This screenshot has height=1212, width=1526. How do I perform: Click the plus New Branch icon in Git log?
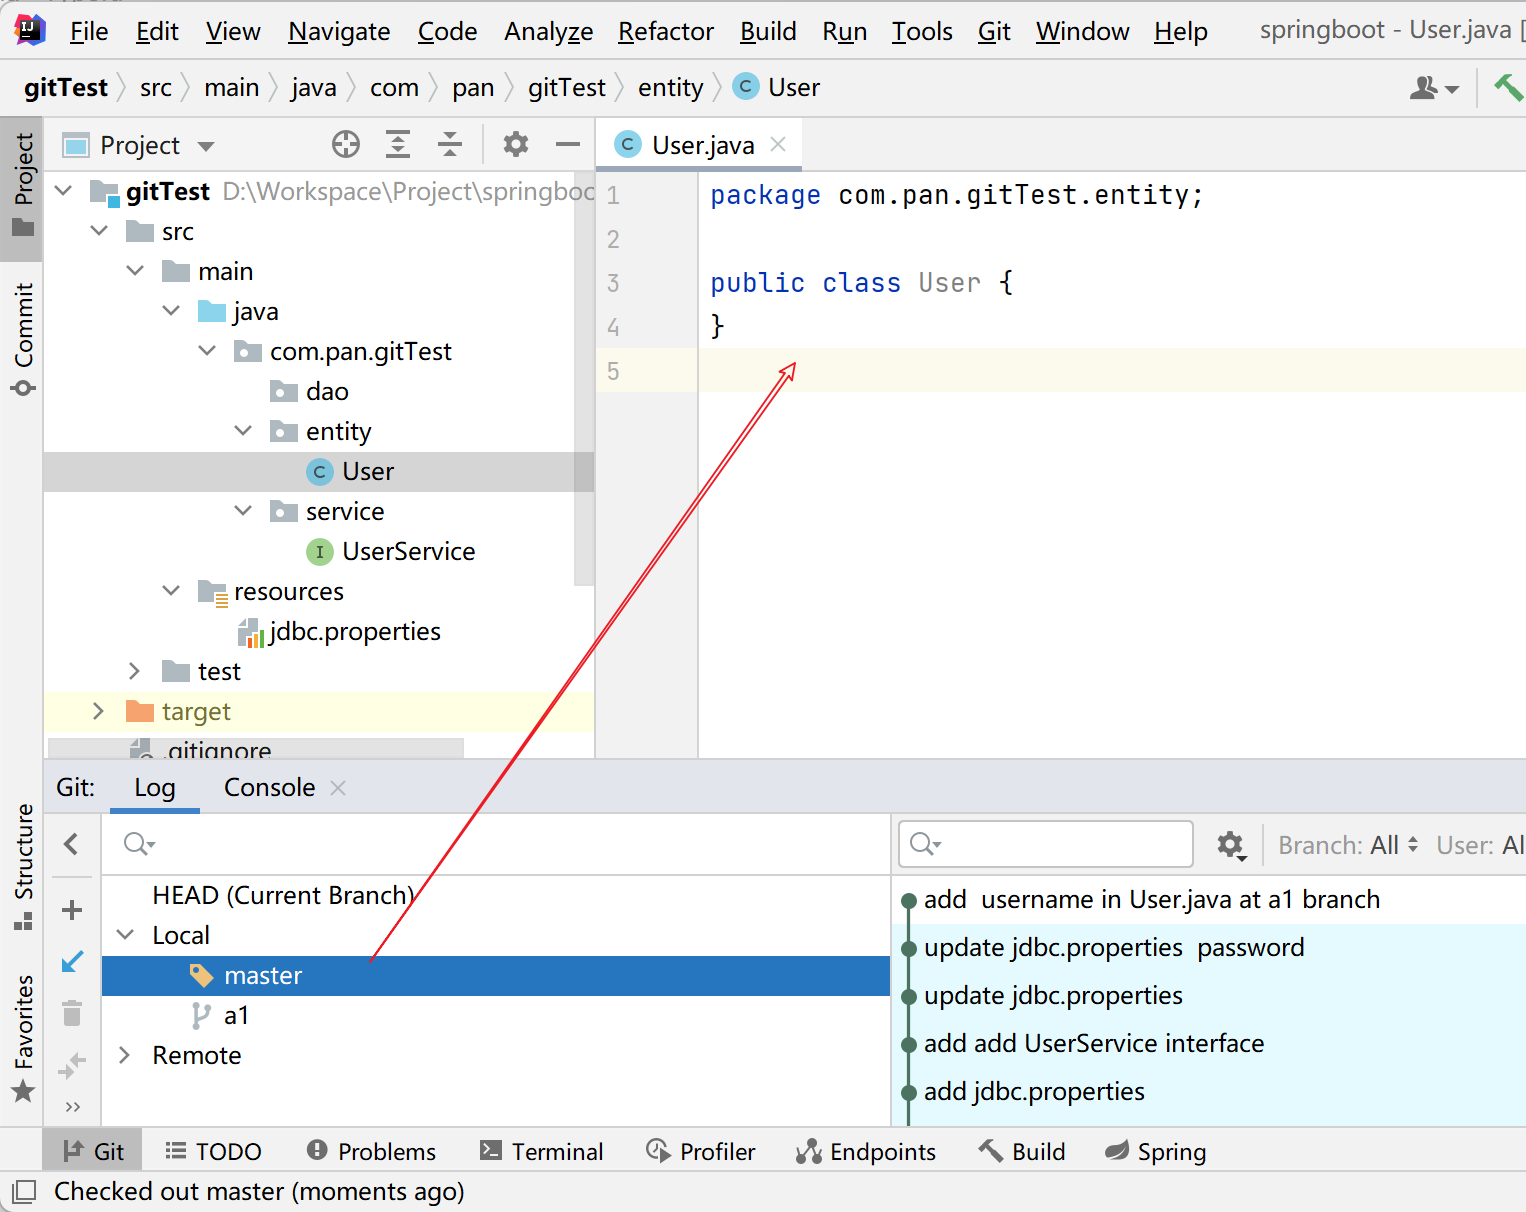(72, 910)
